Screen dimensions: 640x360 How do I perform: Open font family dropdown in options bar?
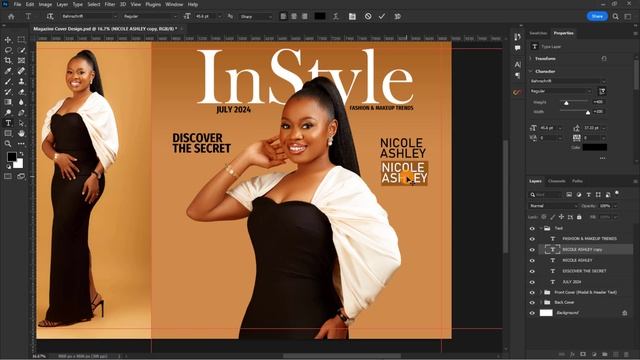(89, 16)
